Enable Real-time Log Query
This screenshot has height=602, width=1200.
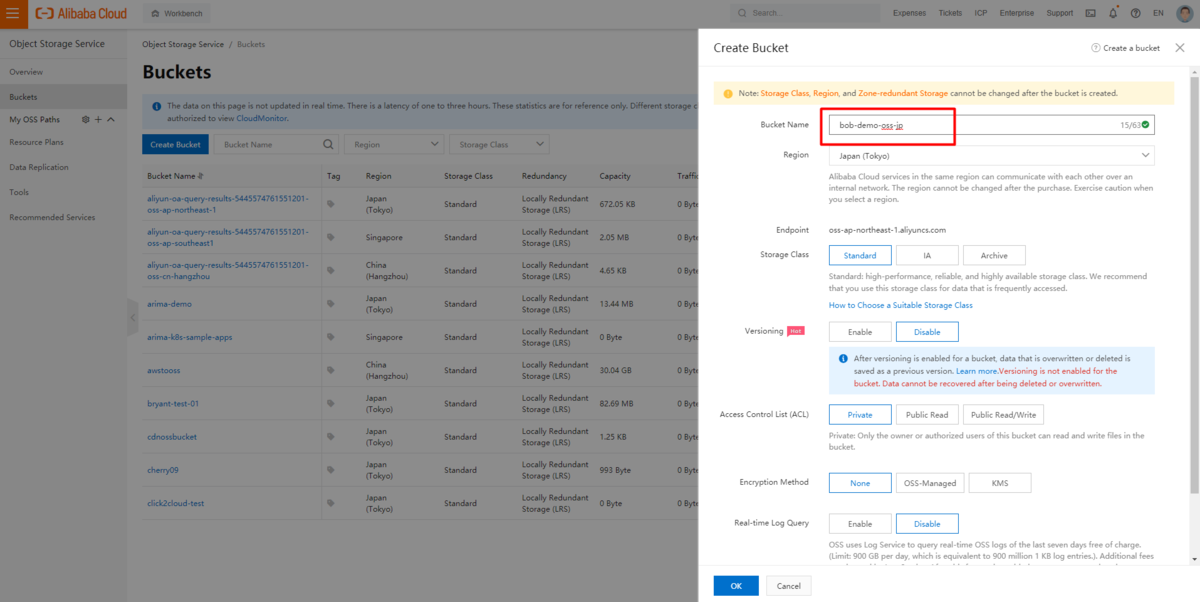click(860, 523)
